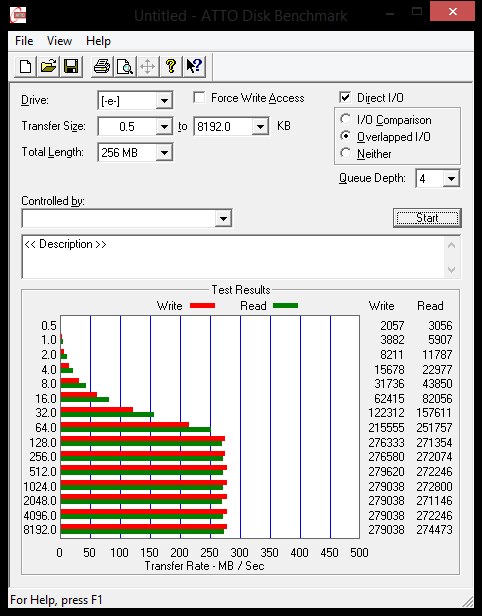482x616 pixels.
Task: Click the Read value 157611
Action: pos(434,413)
